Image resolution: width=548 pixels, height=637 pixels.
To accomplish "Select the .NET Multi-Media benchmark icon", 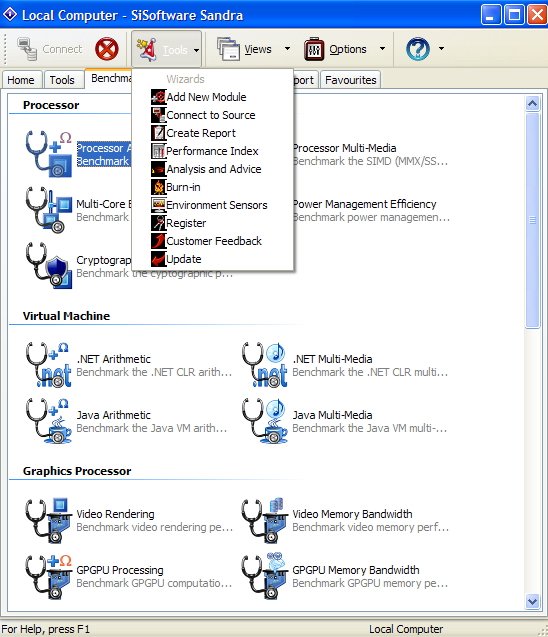I will pyautogui.click(x=265, y=365).
